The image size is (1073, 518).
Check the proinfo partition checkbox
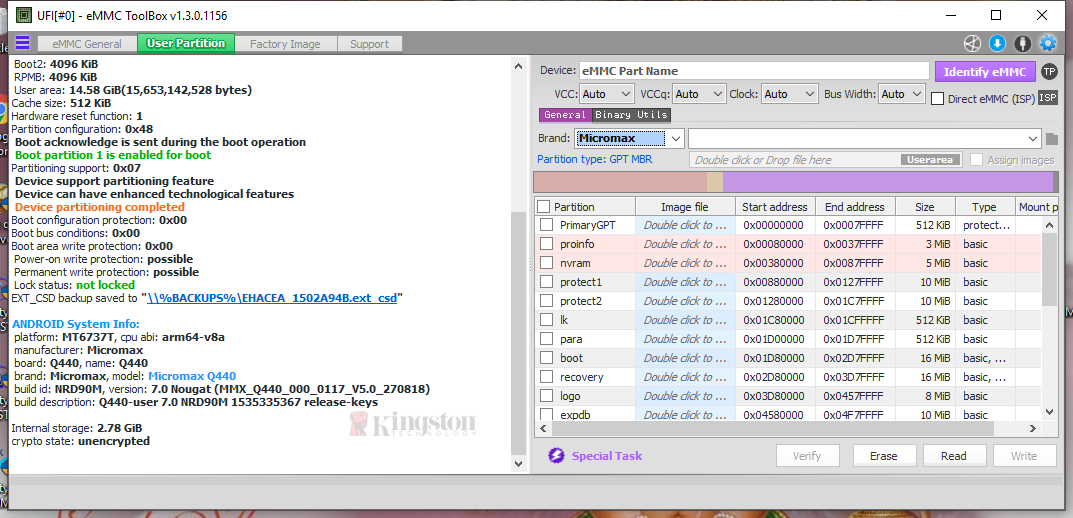(x=546, y=244)
